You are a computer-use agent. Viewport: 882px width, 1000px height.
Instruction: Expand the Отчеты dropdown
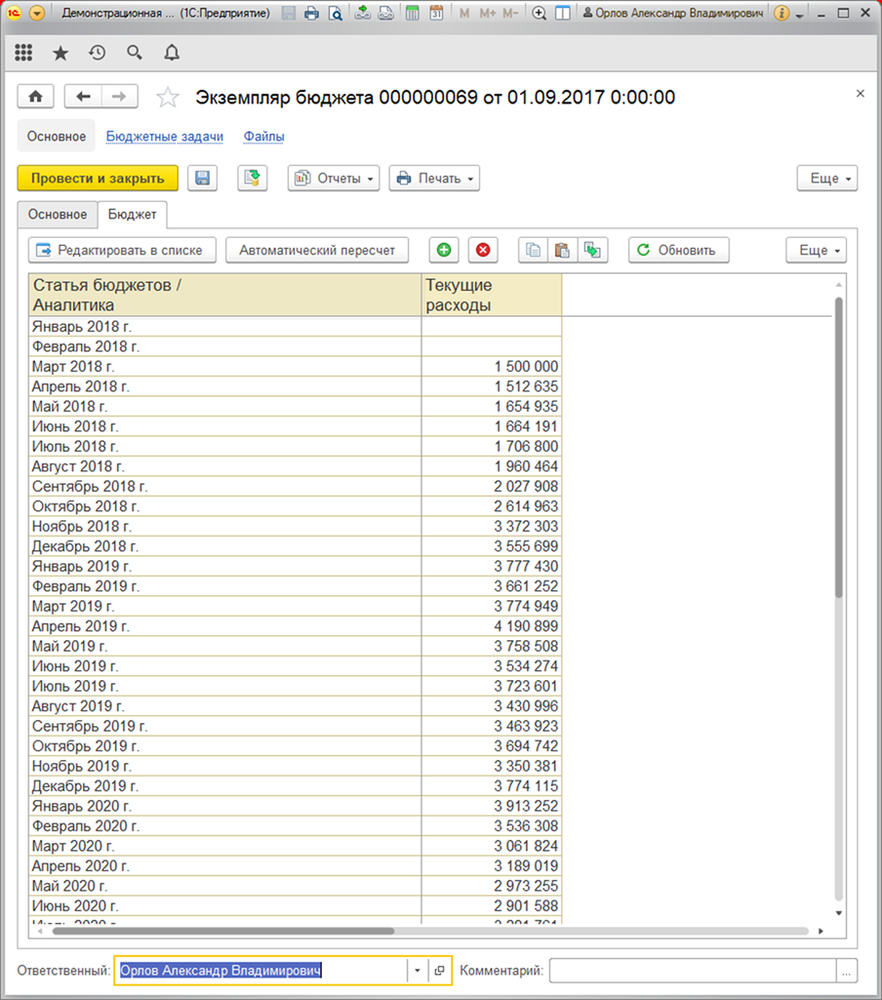pyautogui.click(x=334, y=178)
